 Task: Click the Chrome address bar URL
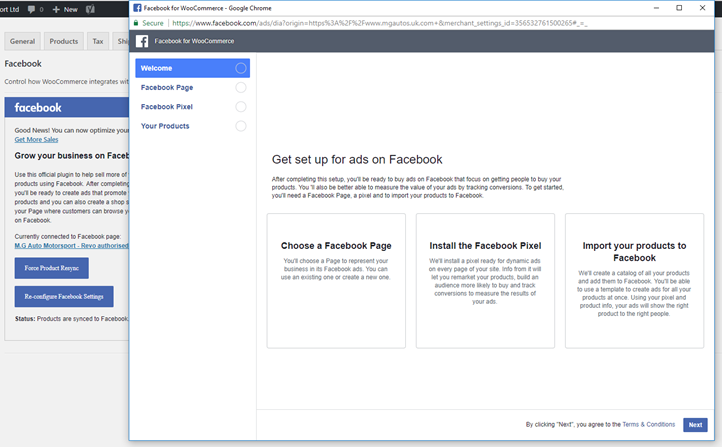[x=379, y=23]
